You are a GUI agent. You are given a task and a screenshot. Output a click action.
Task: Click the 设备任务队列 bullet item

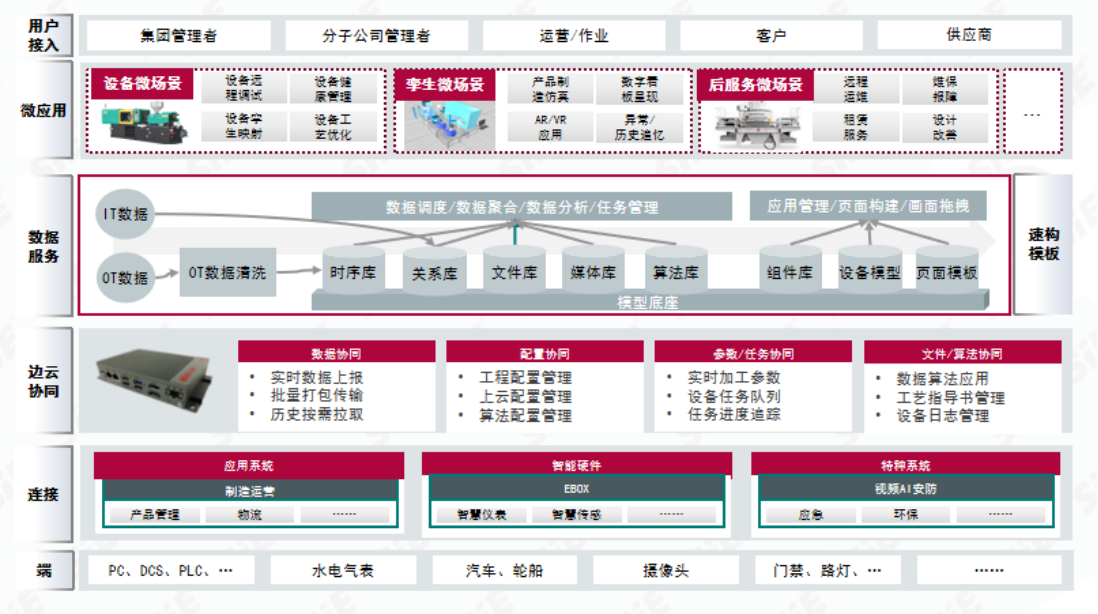pos(734,396)
